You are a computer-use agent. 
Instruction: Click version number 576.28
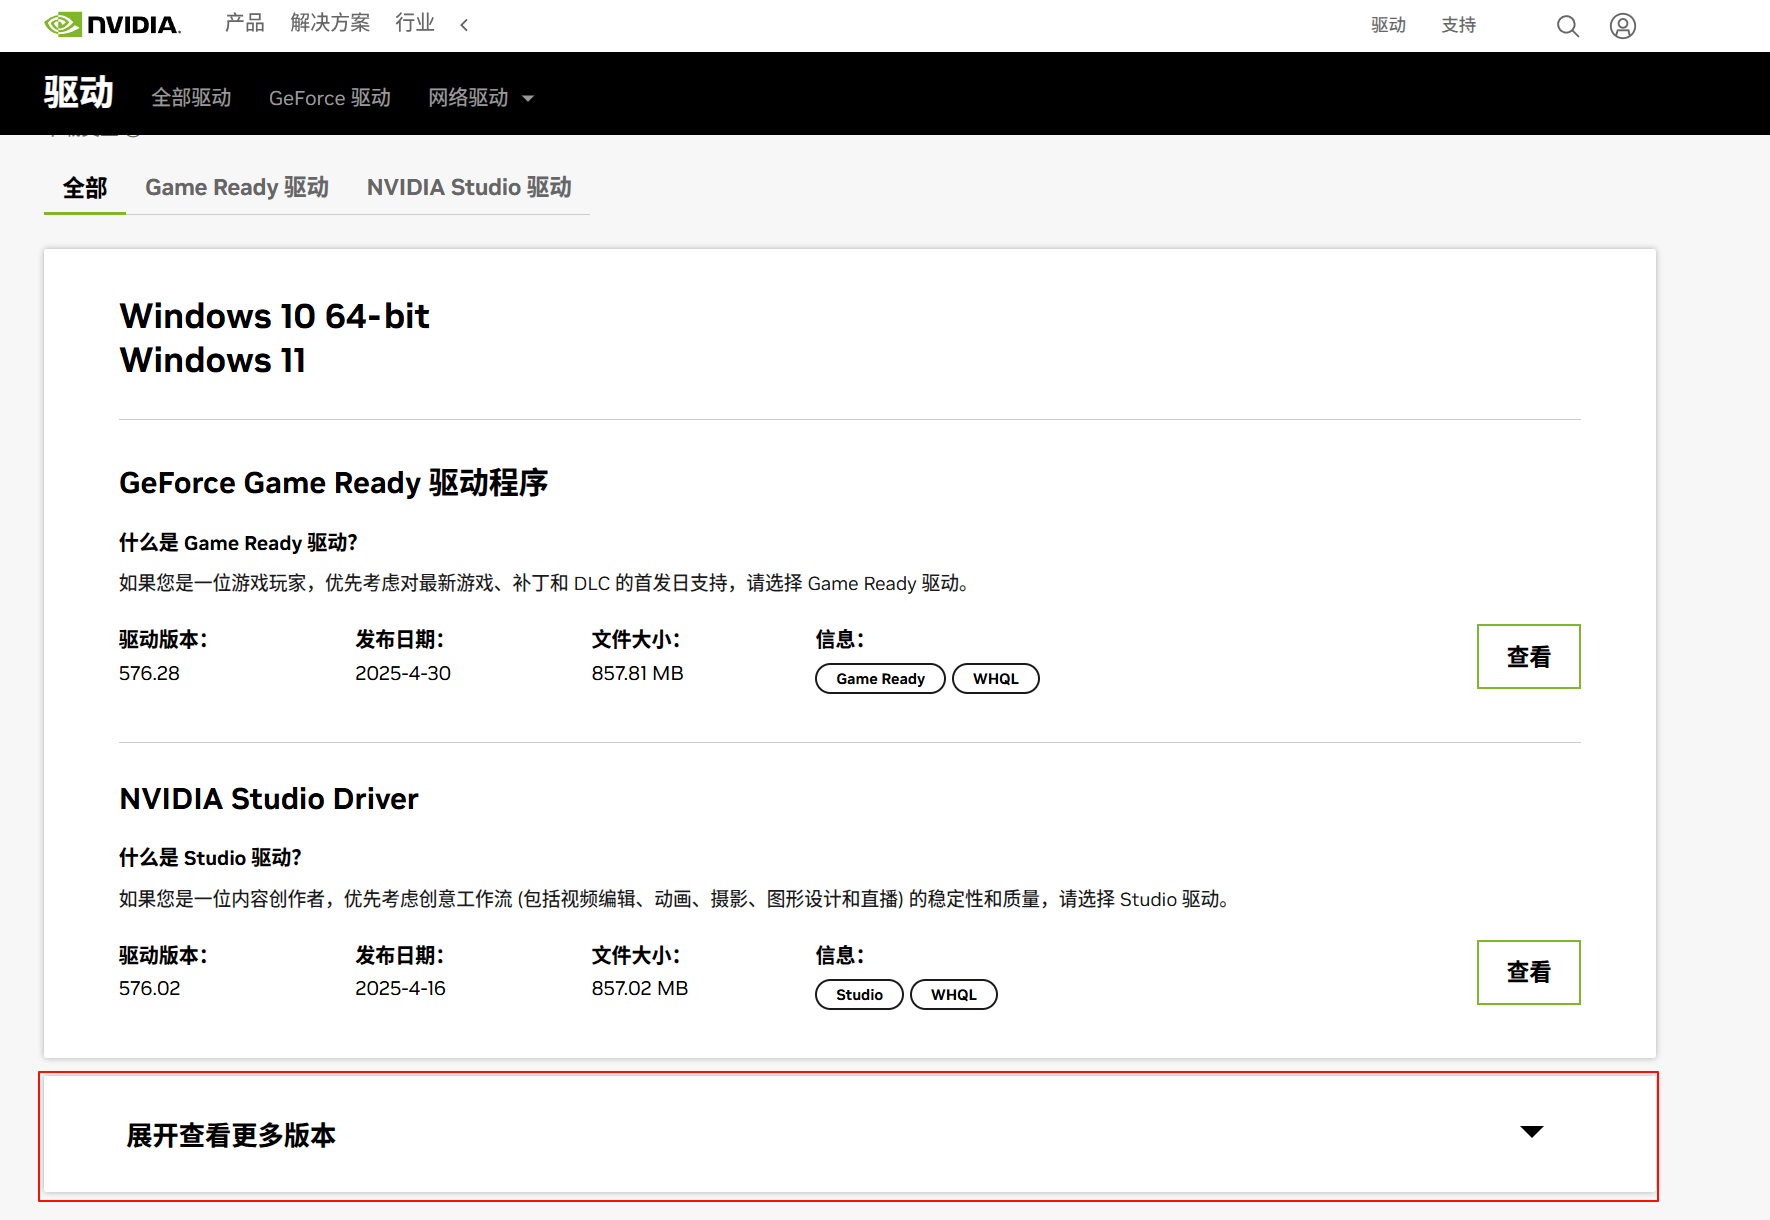click(x=149, y=673)
